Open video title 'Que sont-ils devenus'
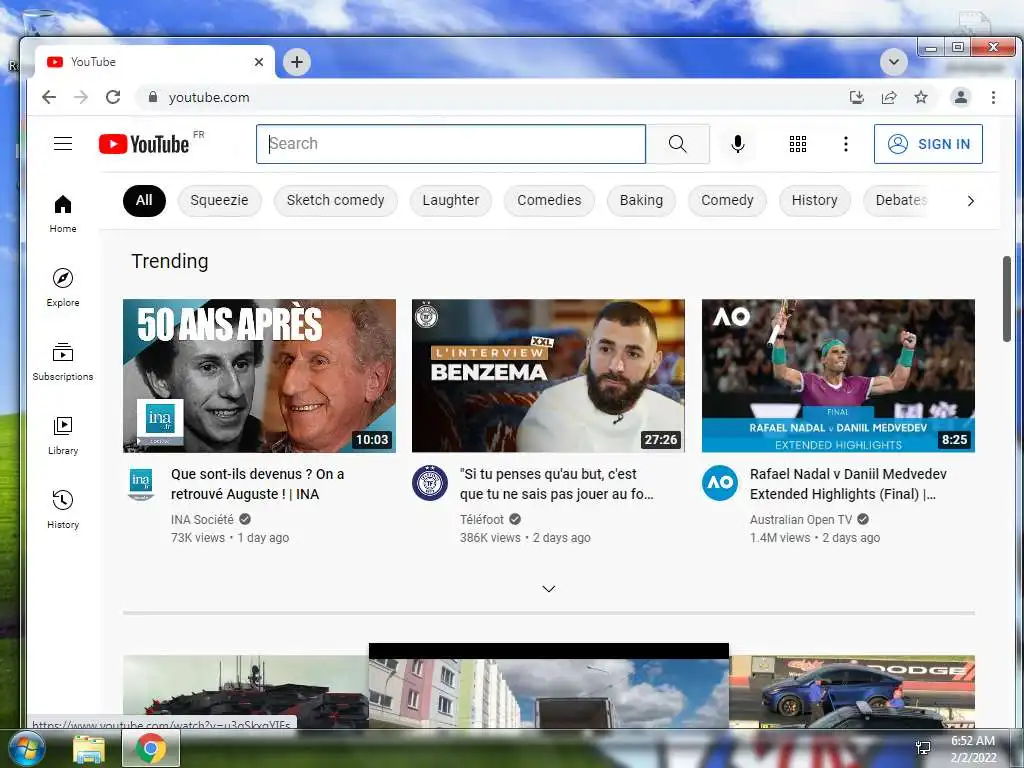The image size is (1024, 768). tap(257, 484)
